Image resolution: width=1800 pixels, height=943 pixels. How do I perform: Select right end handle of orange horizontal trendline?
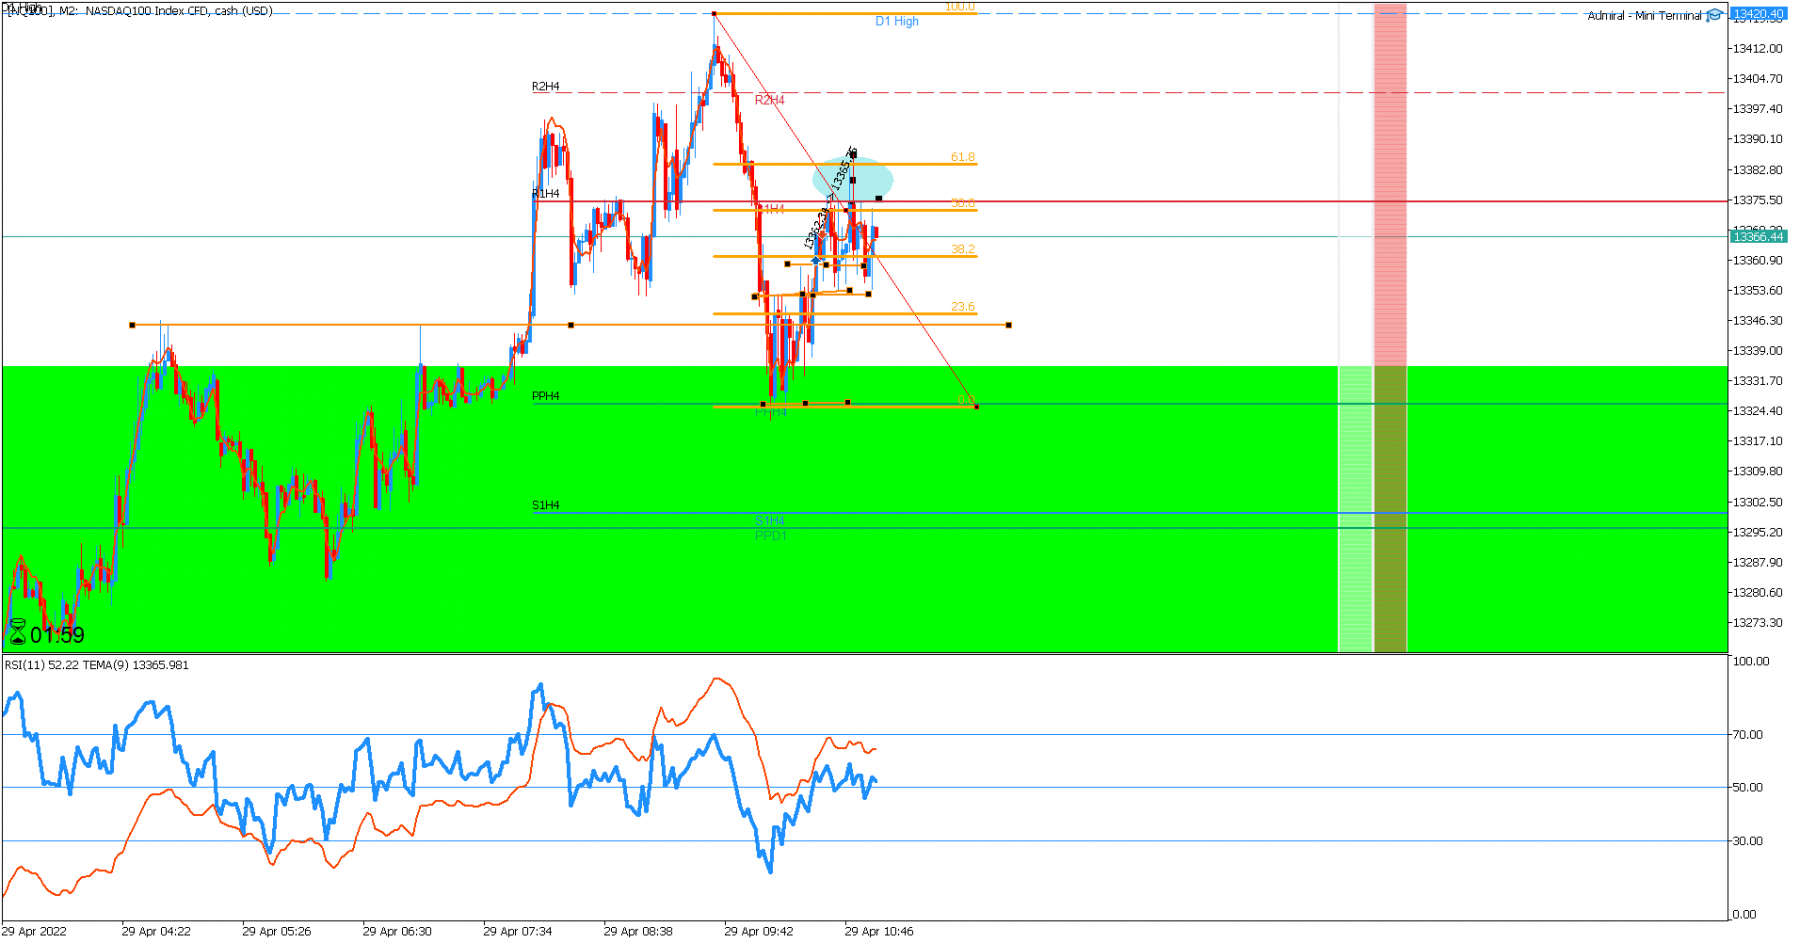(x=1009, y=325)
